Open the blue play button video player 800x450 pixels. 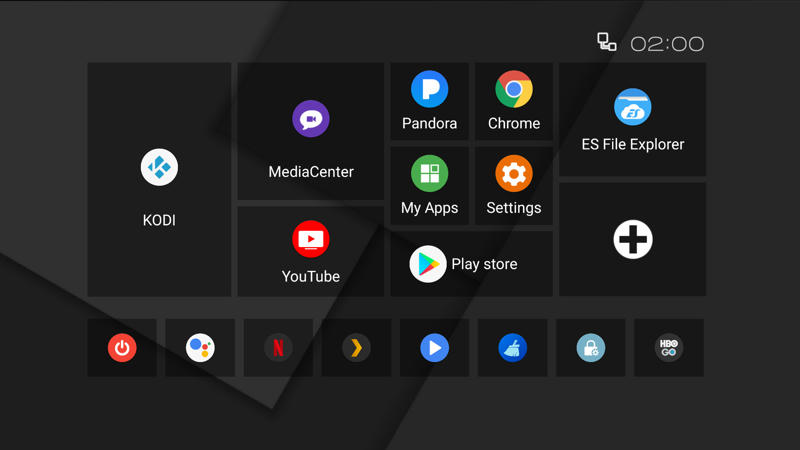434,348
